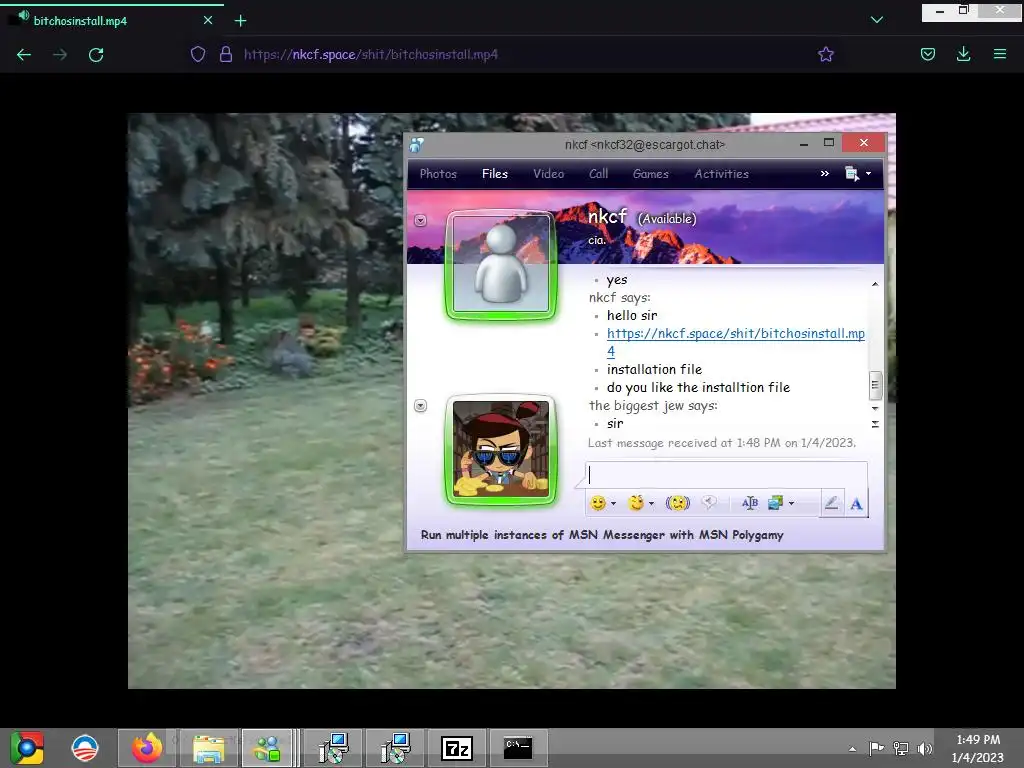Open the nkcf.space bitchosinstall.mp4 chat link
The image size is (1024, 768).
735,342
